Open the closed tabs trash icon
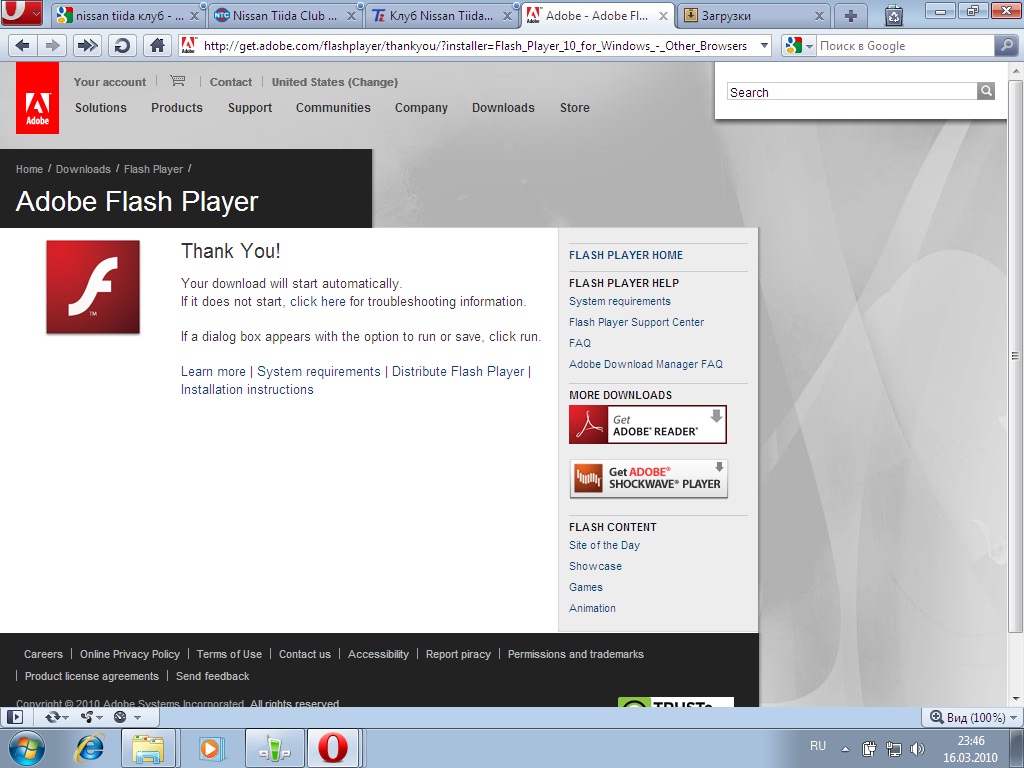The width and height of the screenshot is (1024, 768). click(x=893, y=16)
